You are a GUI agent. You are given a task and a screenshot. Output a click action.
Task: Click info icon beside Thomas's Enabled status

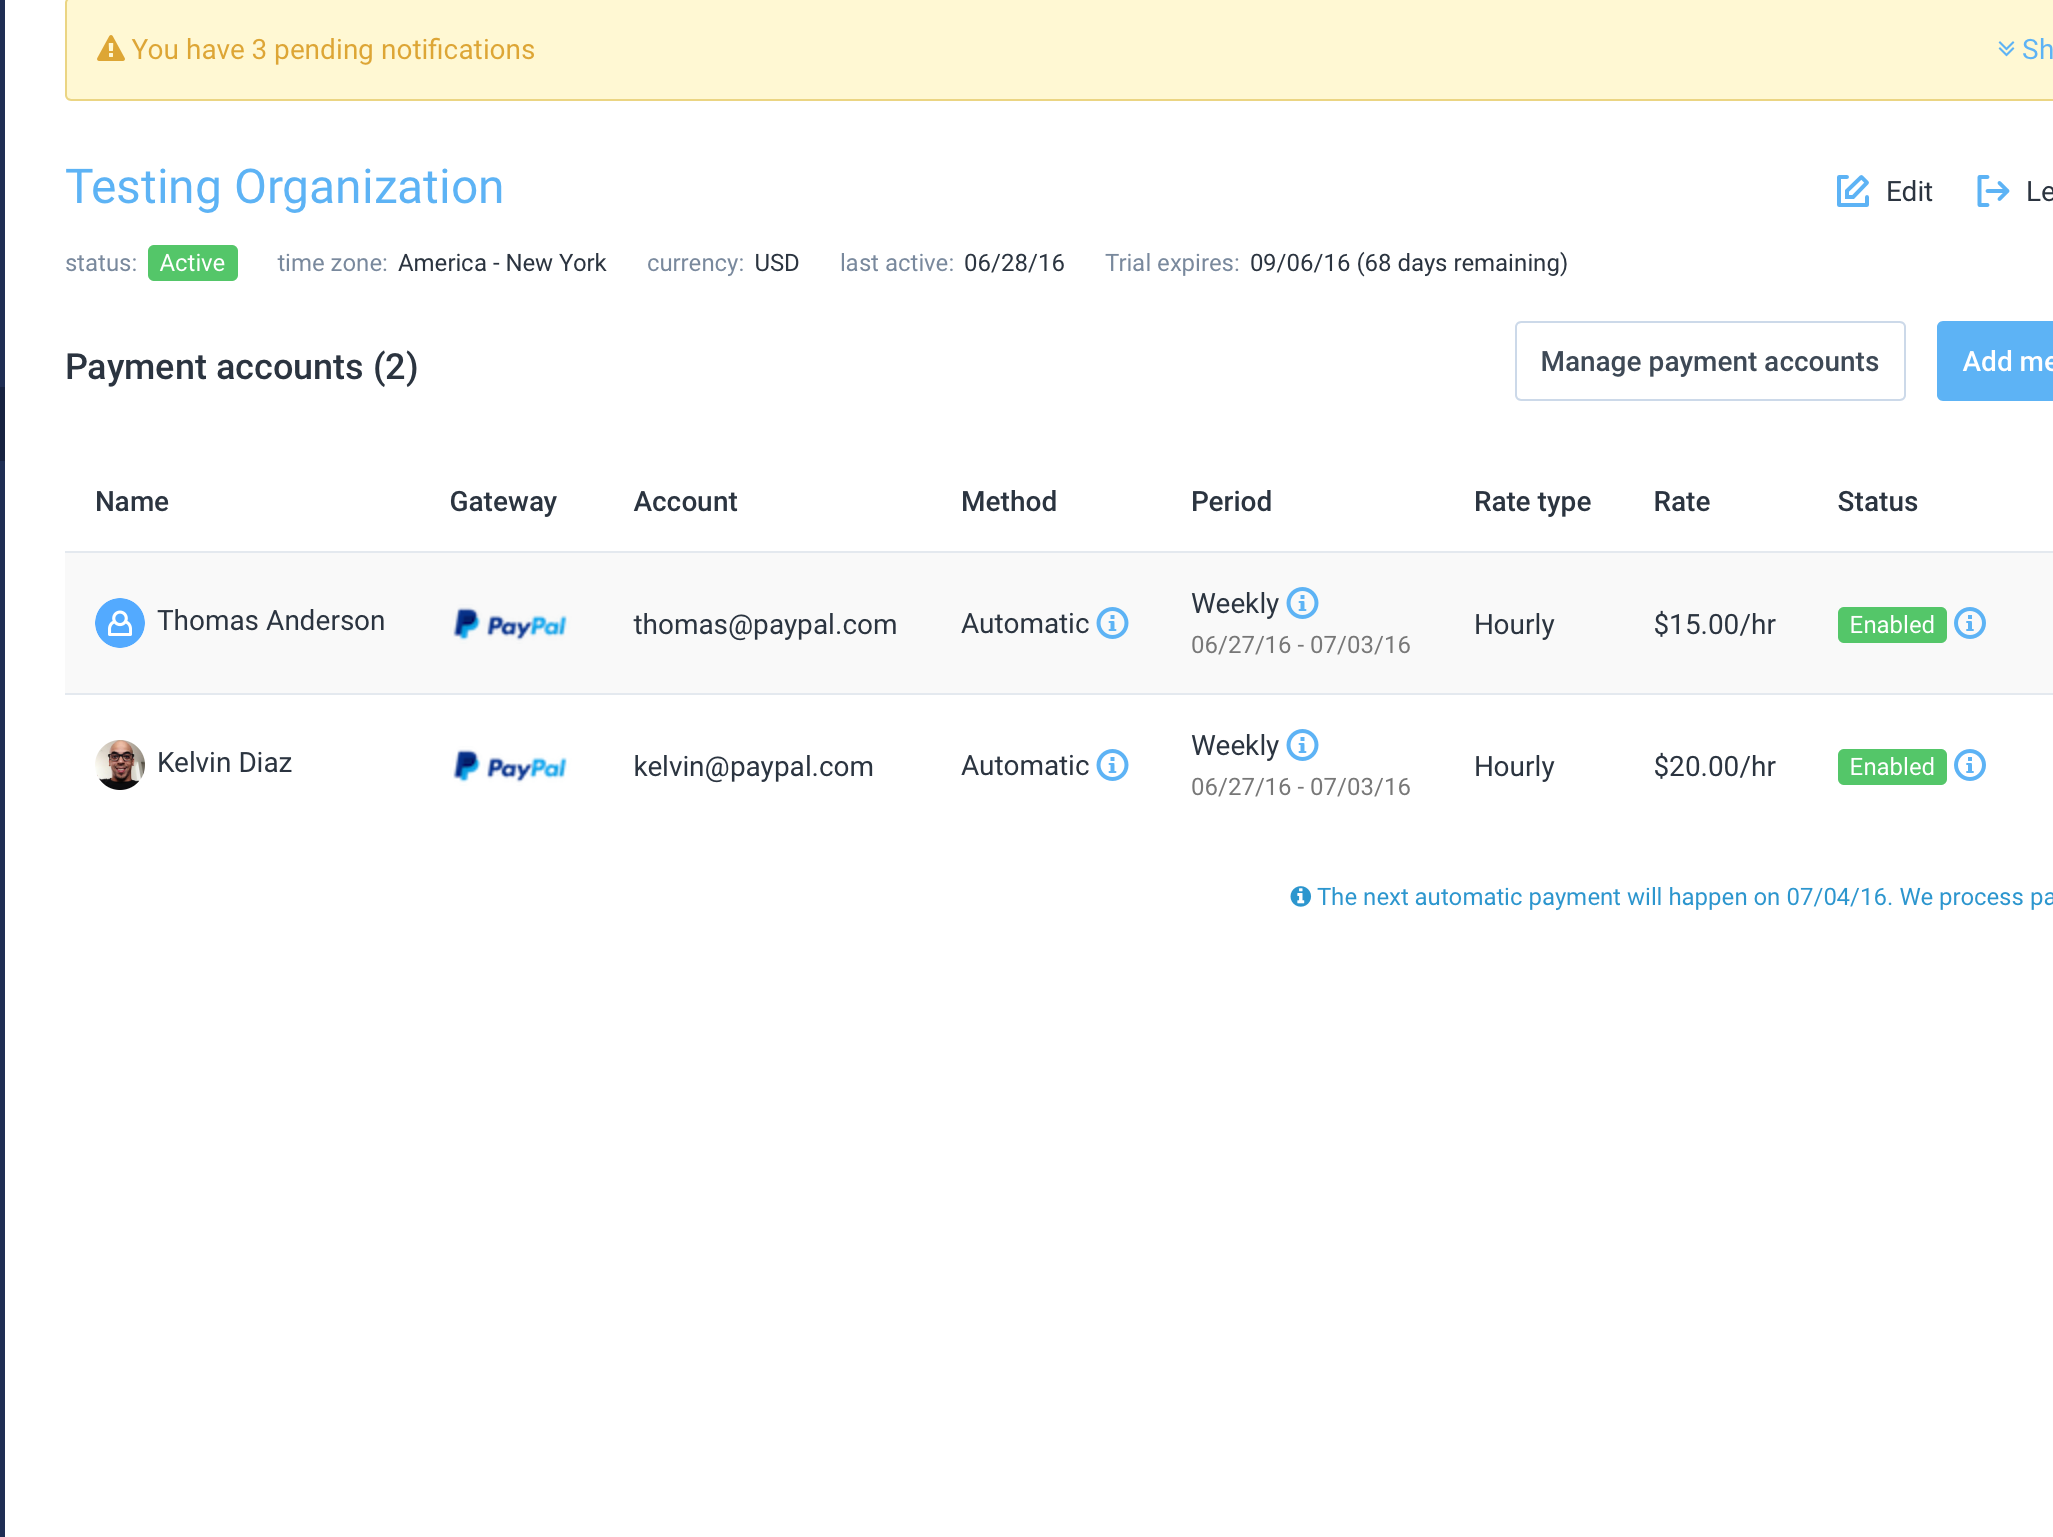pyautogui.click(x=1970, y=623)
